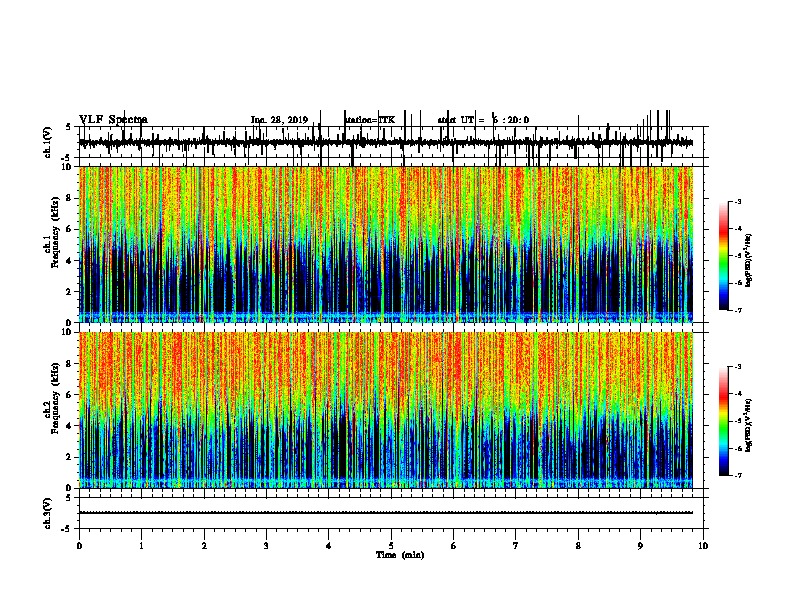Image resolution: width=792 pixels, height=612 pixels.
Task: Click the ch.1 colorbar log(PSD) label
Action: (748, 261)
